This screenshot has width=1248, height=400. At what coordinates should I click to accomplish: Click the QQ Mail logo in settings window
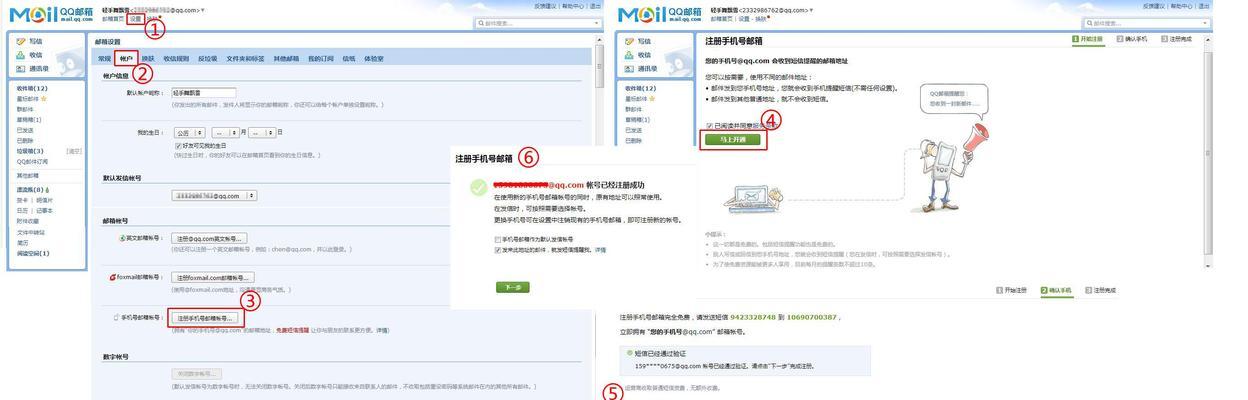click(49, 13)
